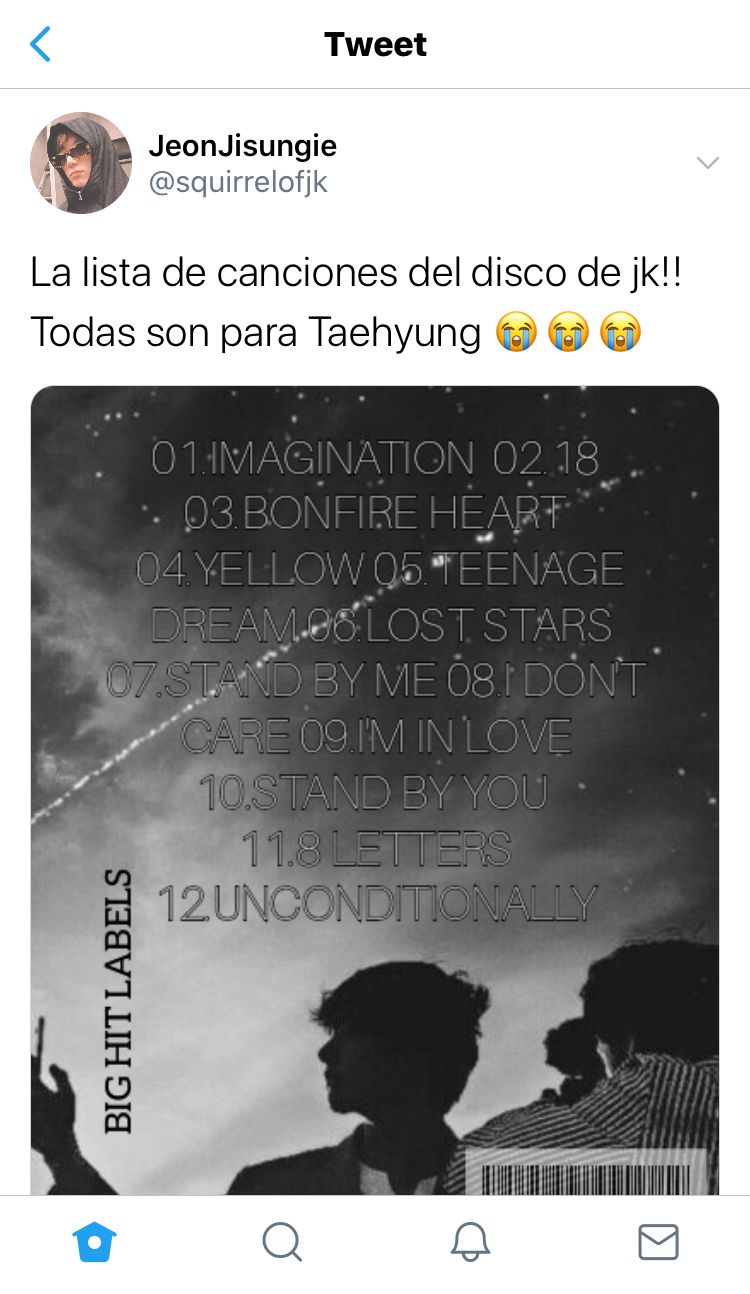Open the Notifications bell tab
Screen dimensions: 750x1294
470,1243
